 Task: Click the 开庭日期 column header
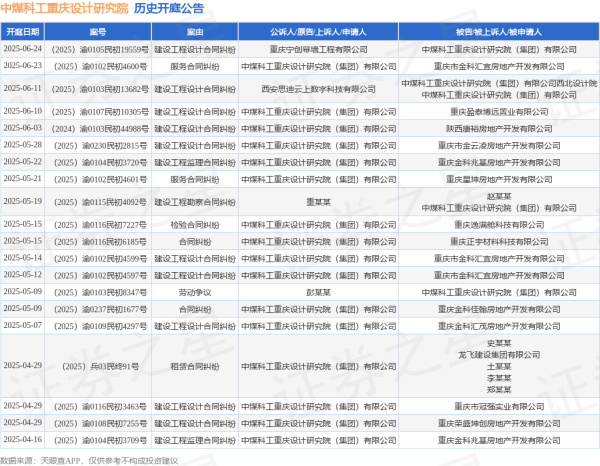[x=23, y=32]
